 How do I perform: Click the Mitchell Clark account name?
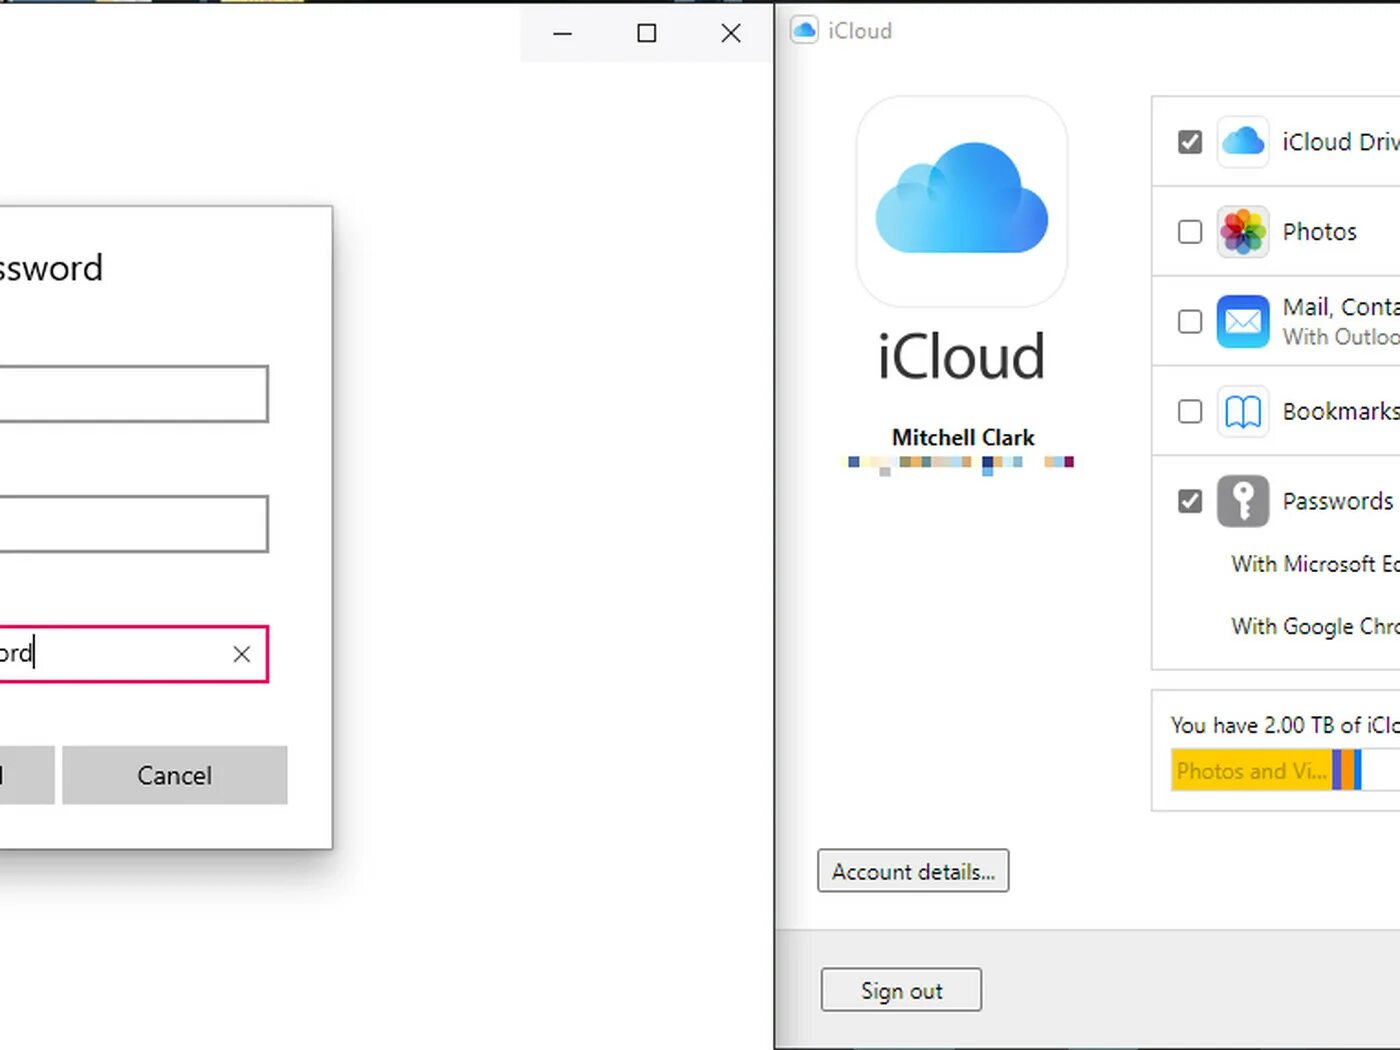(963, 438)
